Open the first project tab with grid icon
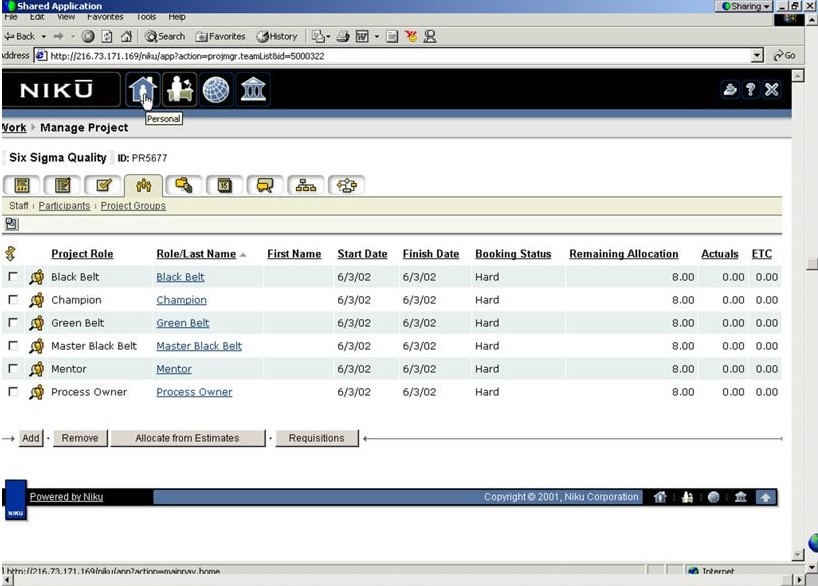Image resolution: width=818 pixels, height=586 pixels. [x=22, y=185]
